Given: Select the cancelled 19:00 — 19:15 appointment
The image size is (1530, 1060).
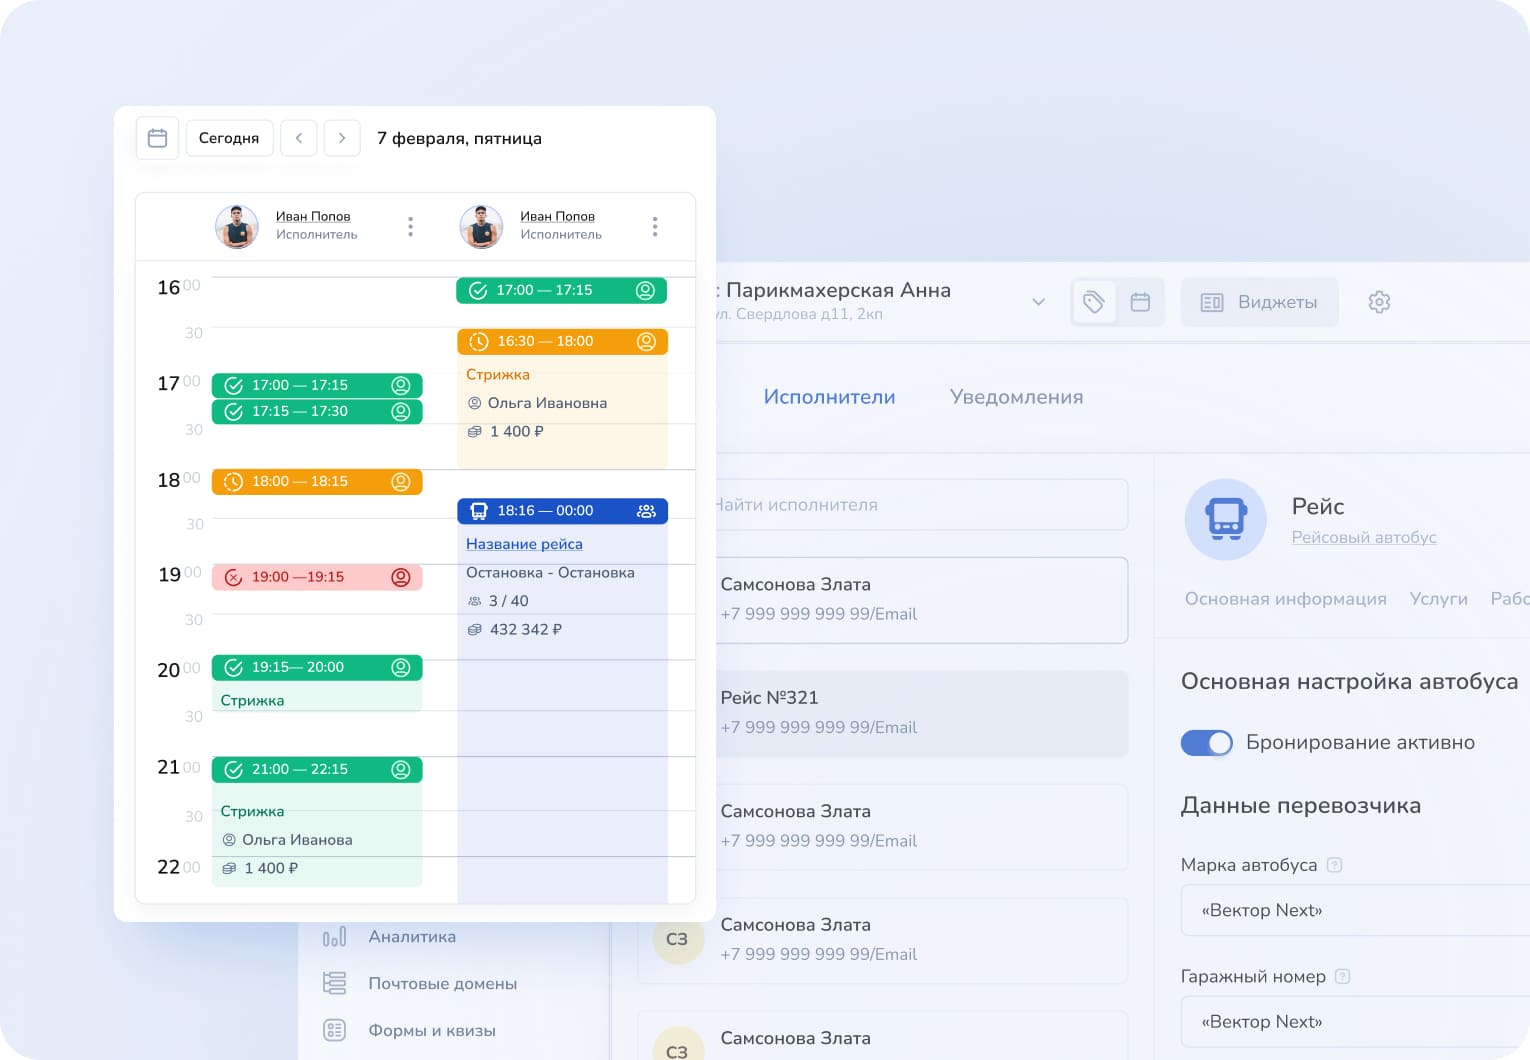Looking at the screenshot, I should (317, 577).
